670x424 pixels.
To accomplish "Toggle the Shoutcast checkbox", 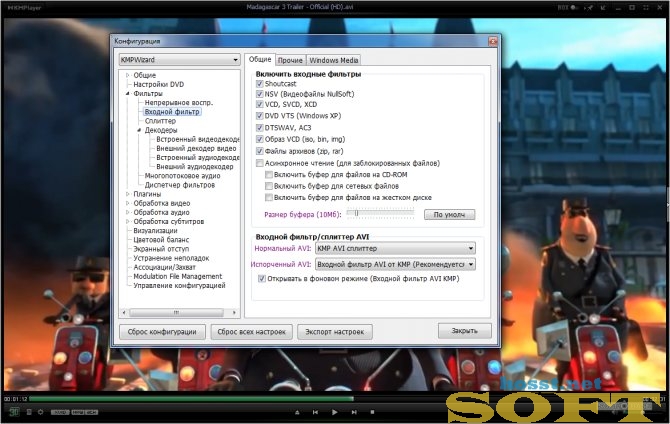I will click(x=259, y=84).
